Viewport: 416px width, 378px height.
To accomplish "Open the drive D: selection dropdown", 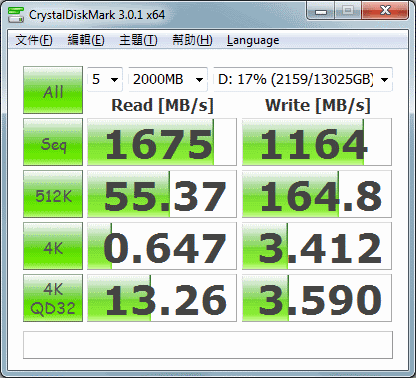I will (303, 79).
